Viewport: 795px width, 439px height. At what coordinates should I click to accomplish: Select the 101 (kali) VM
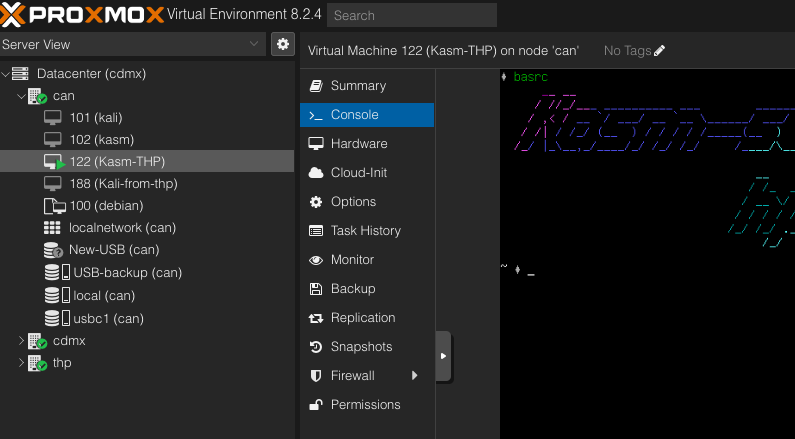pyautogui.click(x=95, y=118)
